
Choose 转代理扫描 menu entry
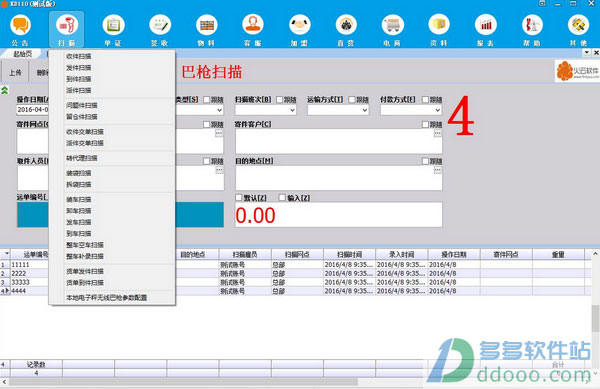coord(82,158)
